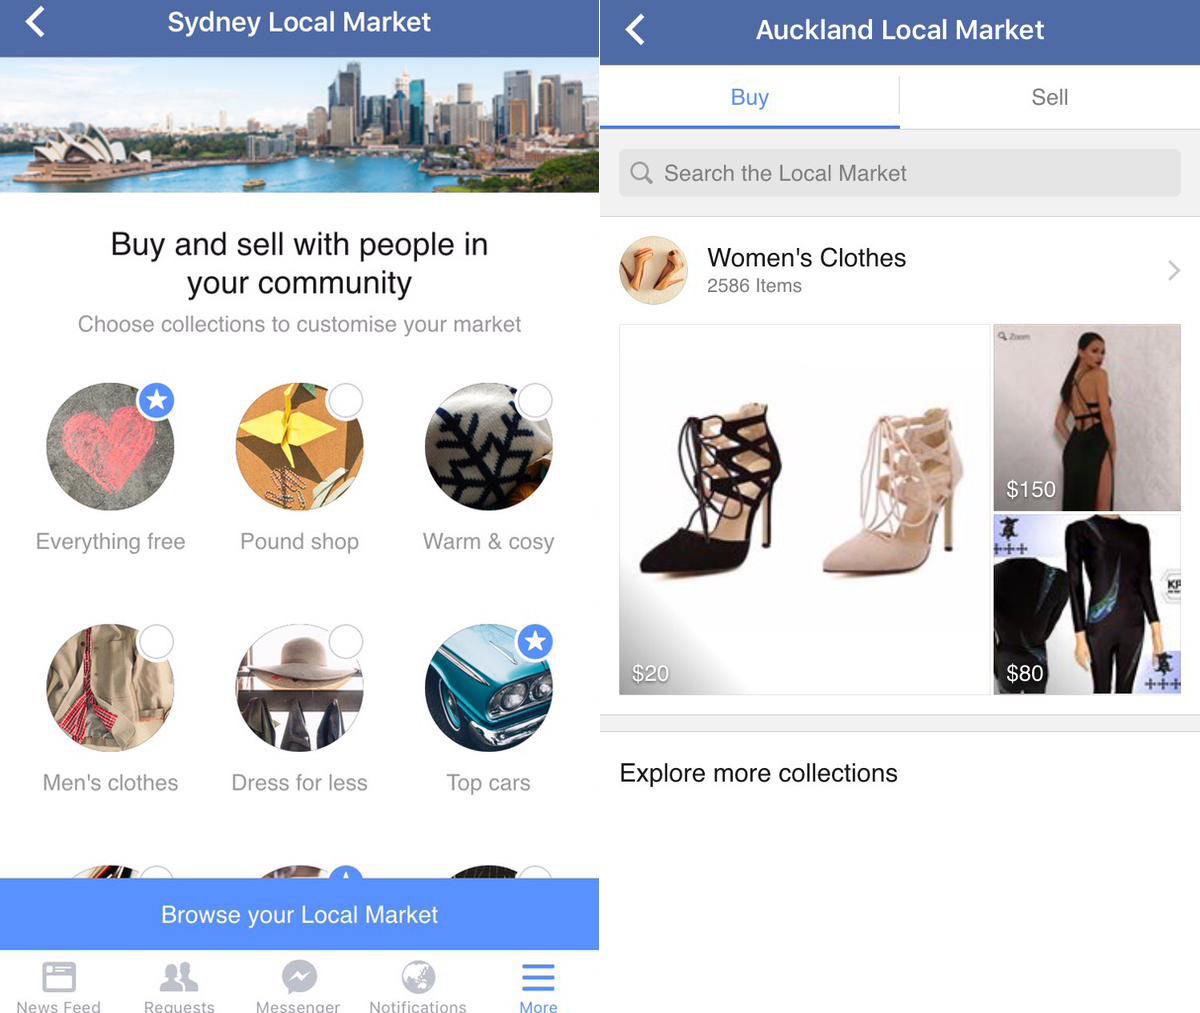1200x1013 pixels.
Task: Deselect the Everything free collection star
Action: (156, 400)
